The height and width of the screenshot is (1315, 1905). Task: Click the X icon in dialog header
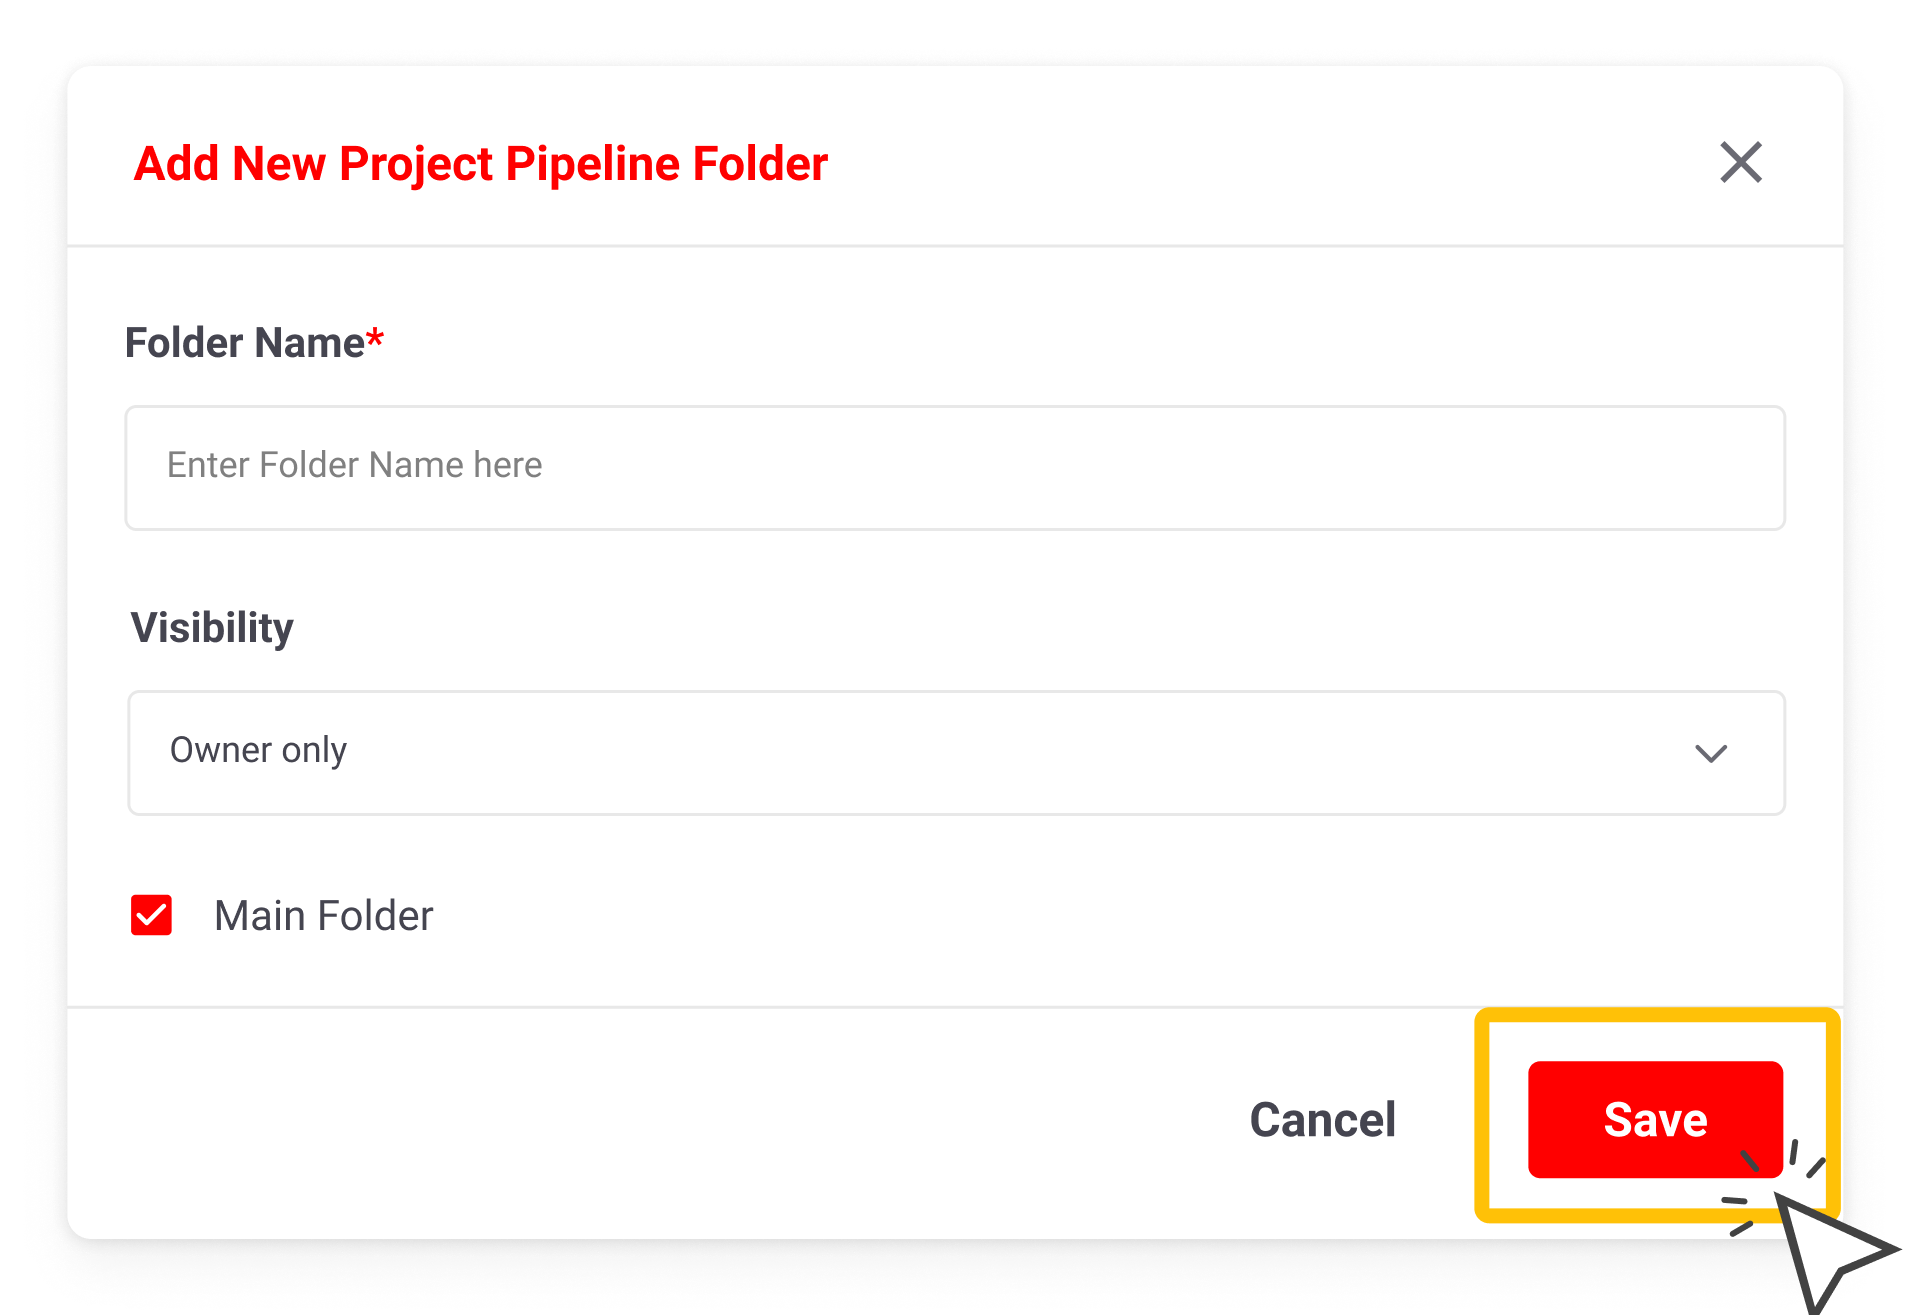1740,162
